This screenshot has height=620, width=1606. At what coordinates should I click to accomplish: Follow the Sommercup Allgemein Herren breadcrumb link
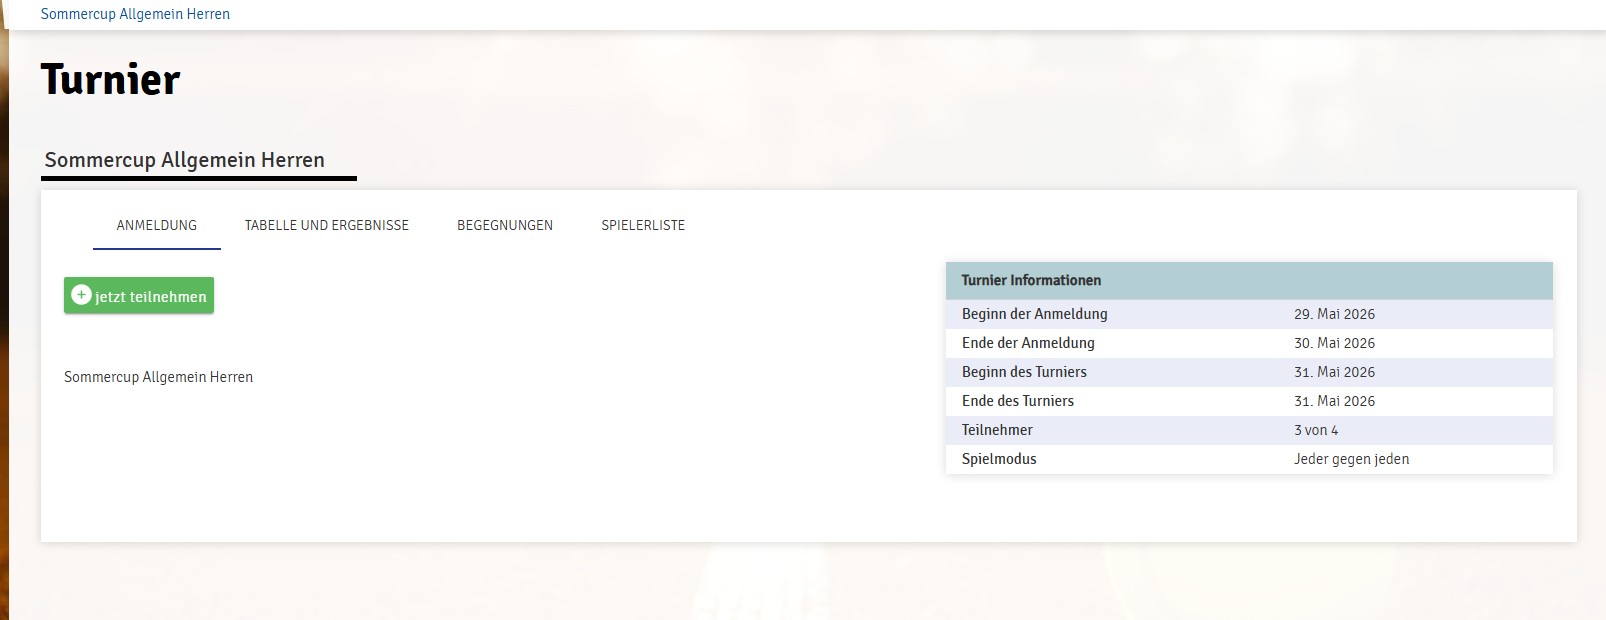pyautogui.click(x=135, y=14)
